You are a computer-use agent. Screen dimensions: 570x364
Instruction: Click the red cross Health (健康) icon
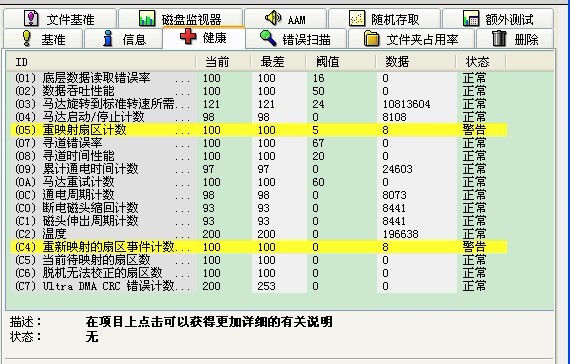[x=188, y=37]
